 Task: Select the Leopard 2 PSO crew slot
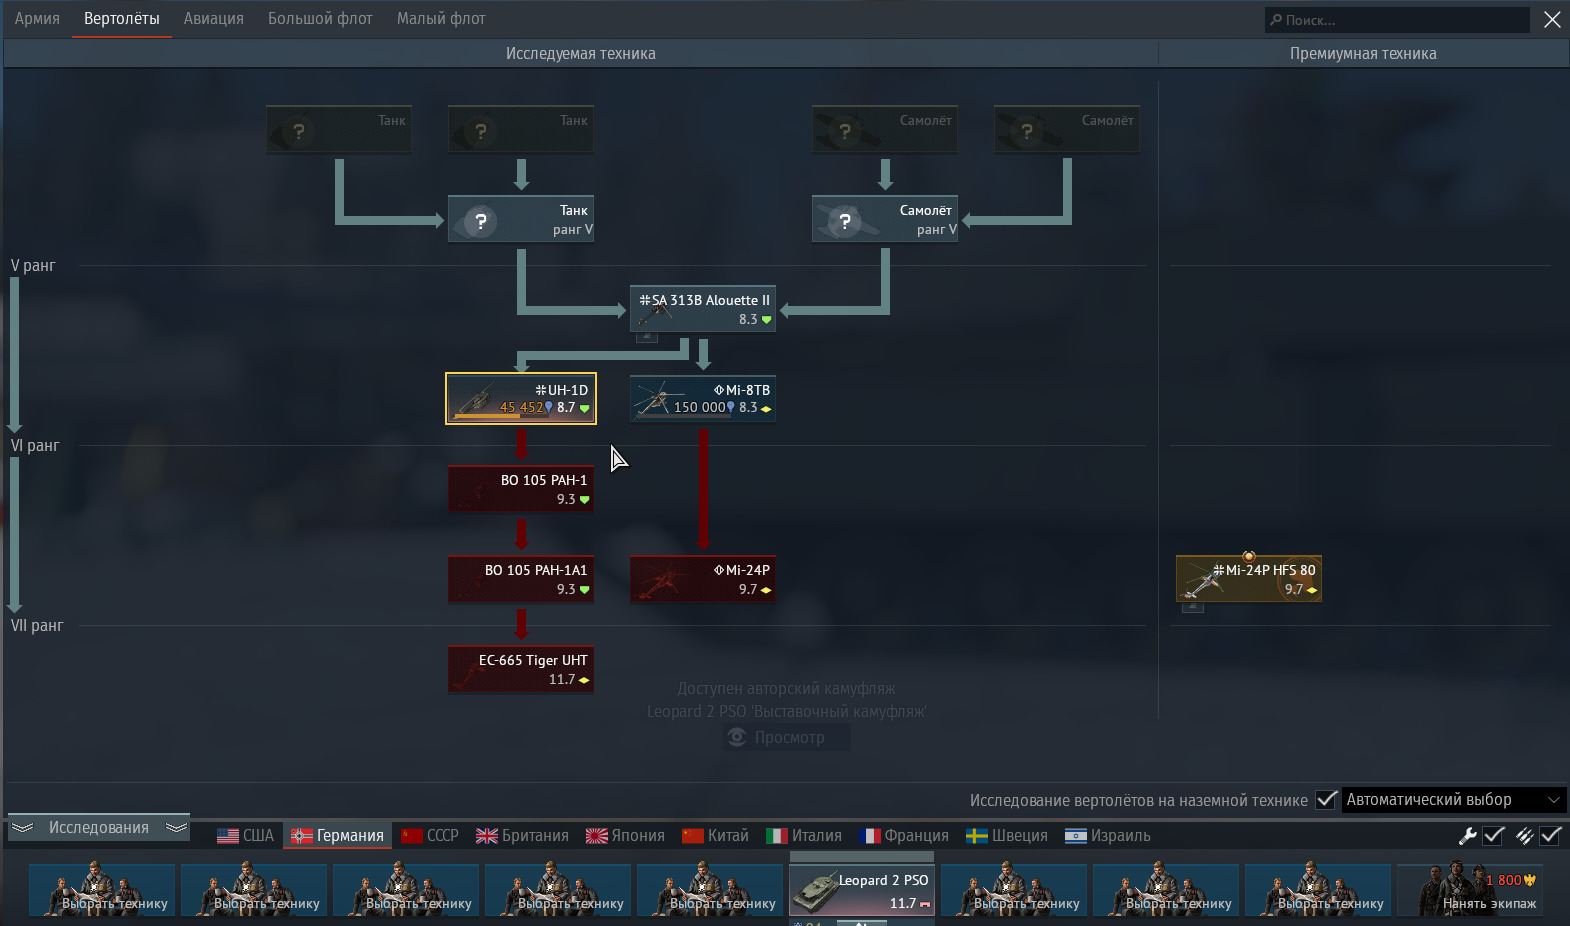[862, 891]
